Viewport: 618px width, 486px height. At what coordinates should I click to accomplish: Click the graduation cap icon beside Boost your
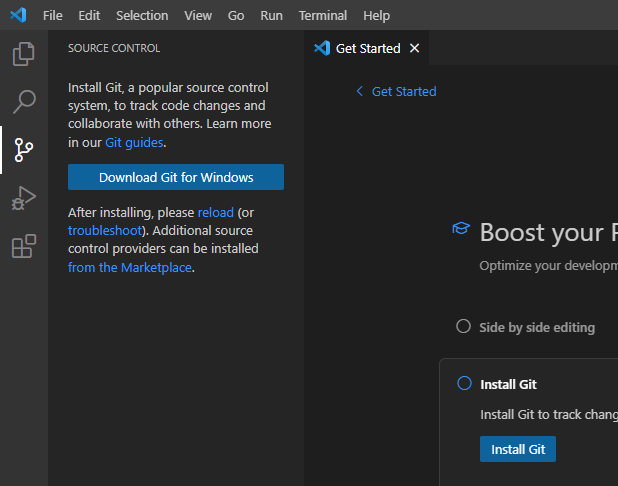click(461, 228)
